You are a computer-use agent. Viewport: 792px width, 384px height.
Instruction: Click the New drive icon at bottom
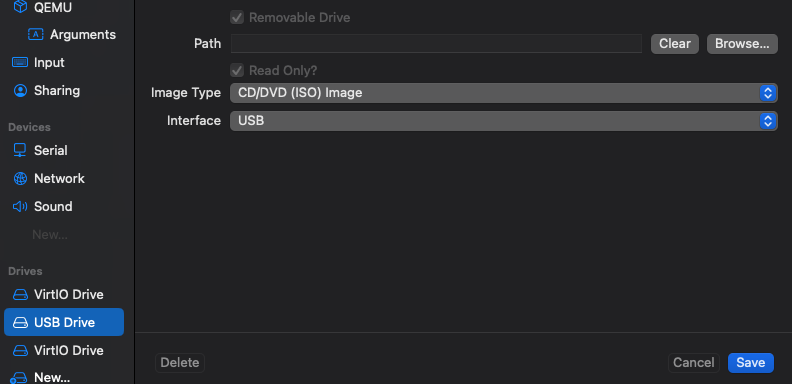(x=19, y=378)
